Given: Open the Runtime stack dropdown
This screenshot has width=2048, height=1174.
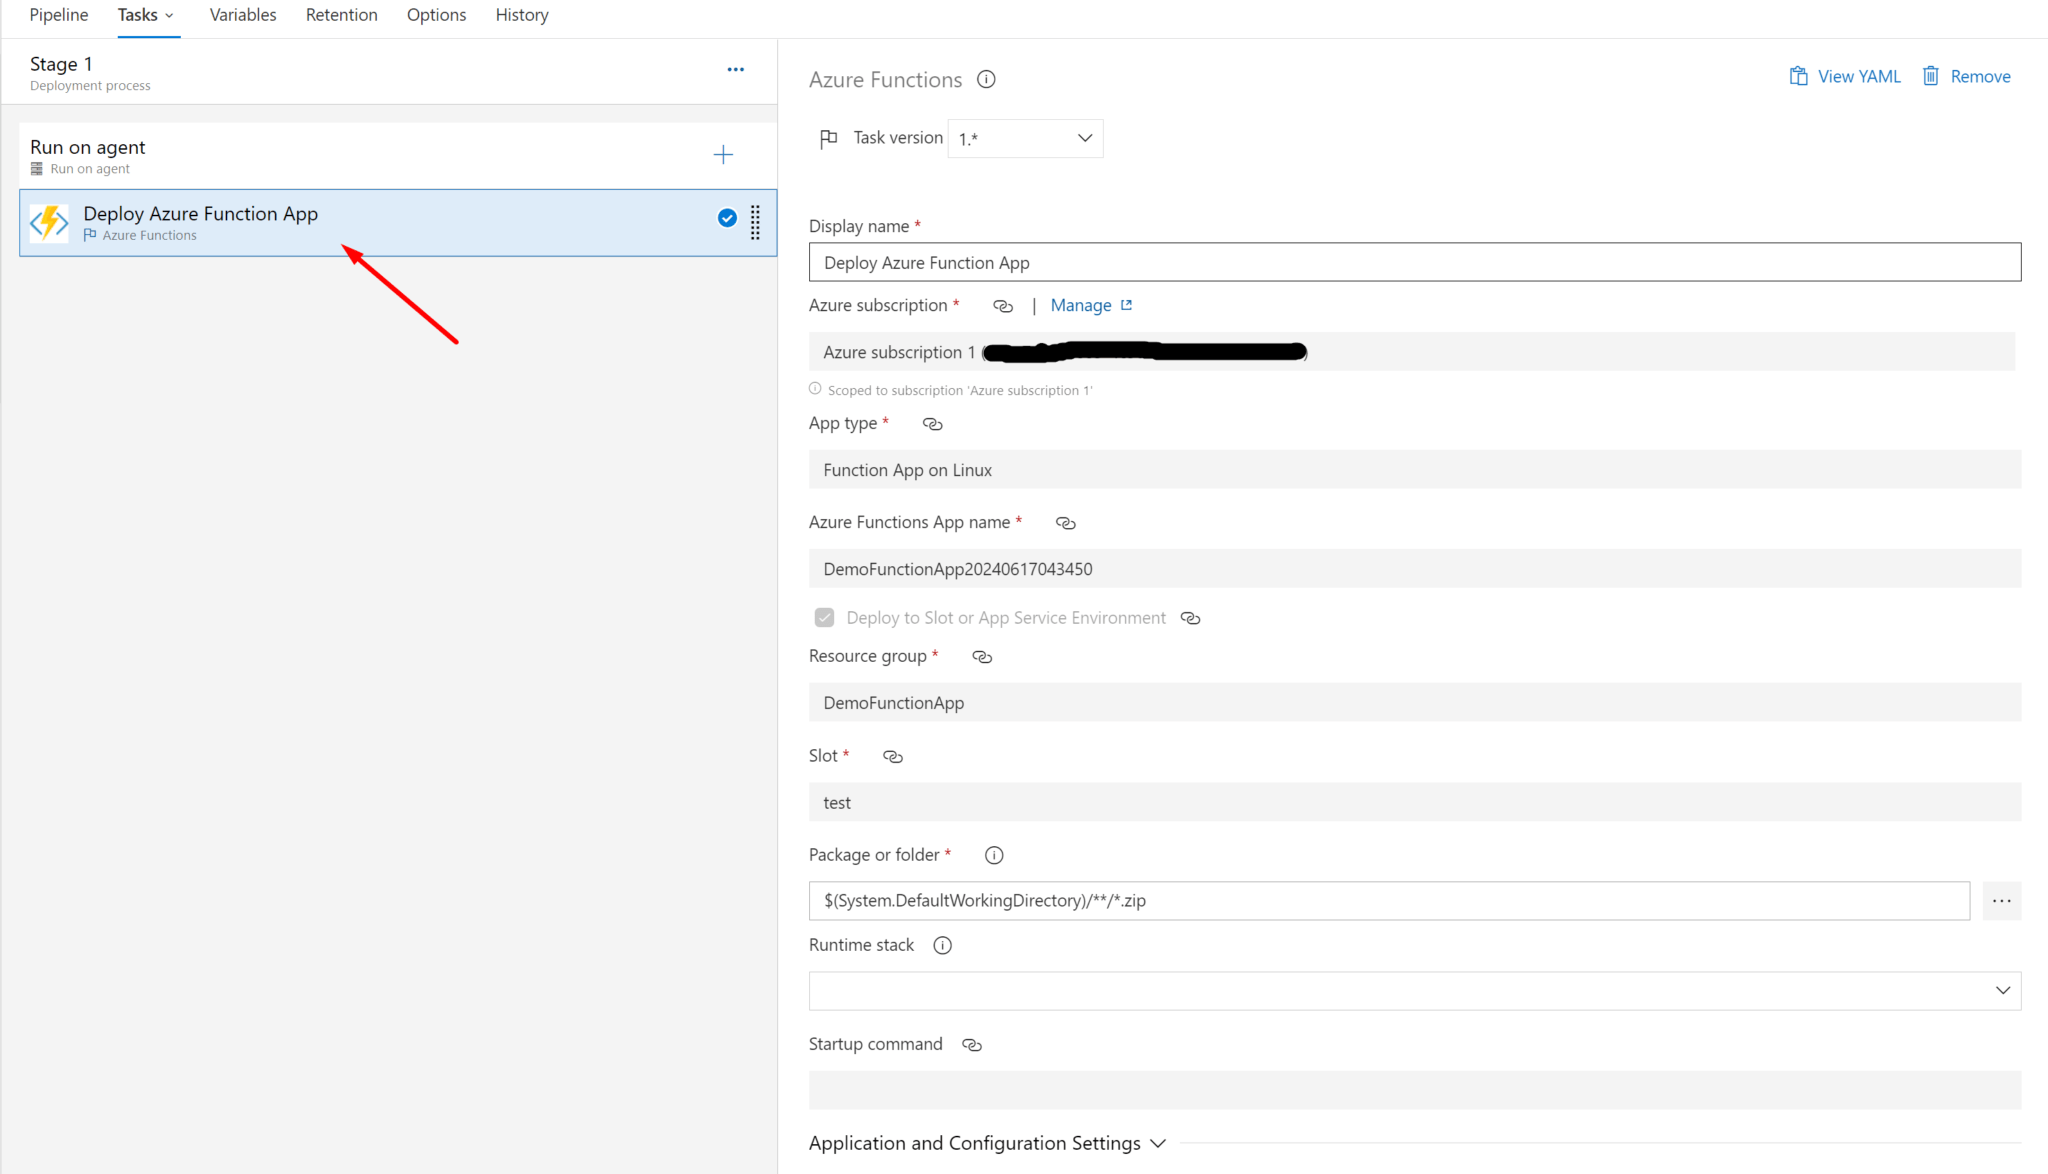Looking at the screenshot, I should (x=2002, y=990).
